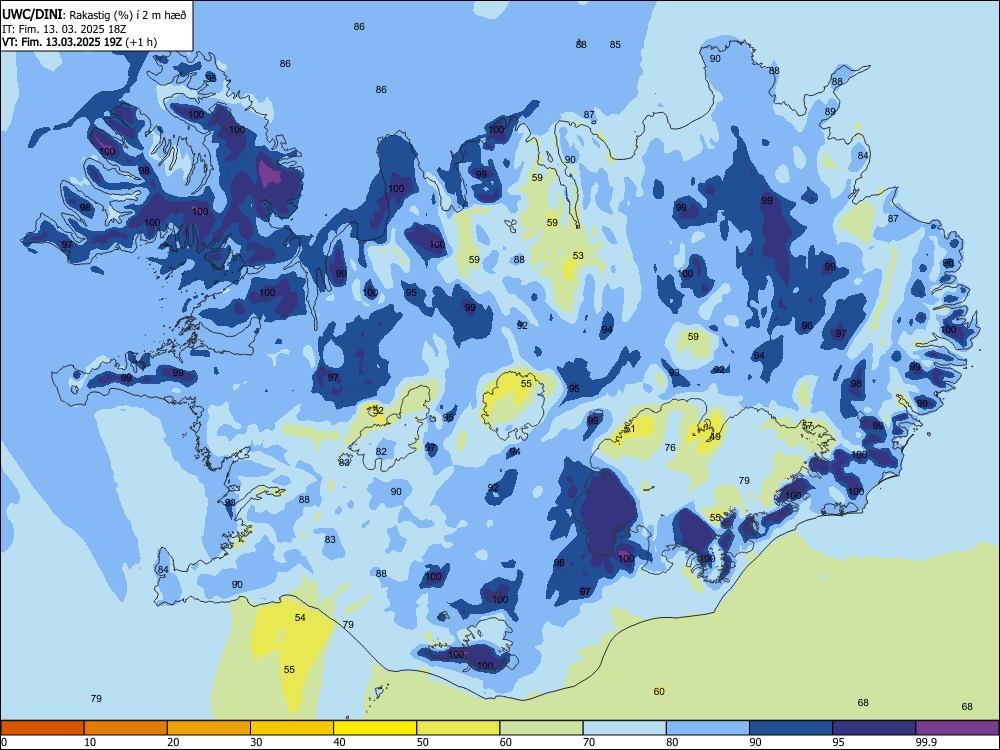Click the '60' value over the southern sea
This screenshot has width=1000, height=750.
(659, 691)
